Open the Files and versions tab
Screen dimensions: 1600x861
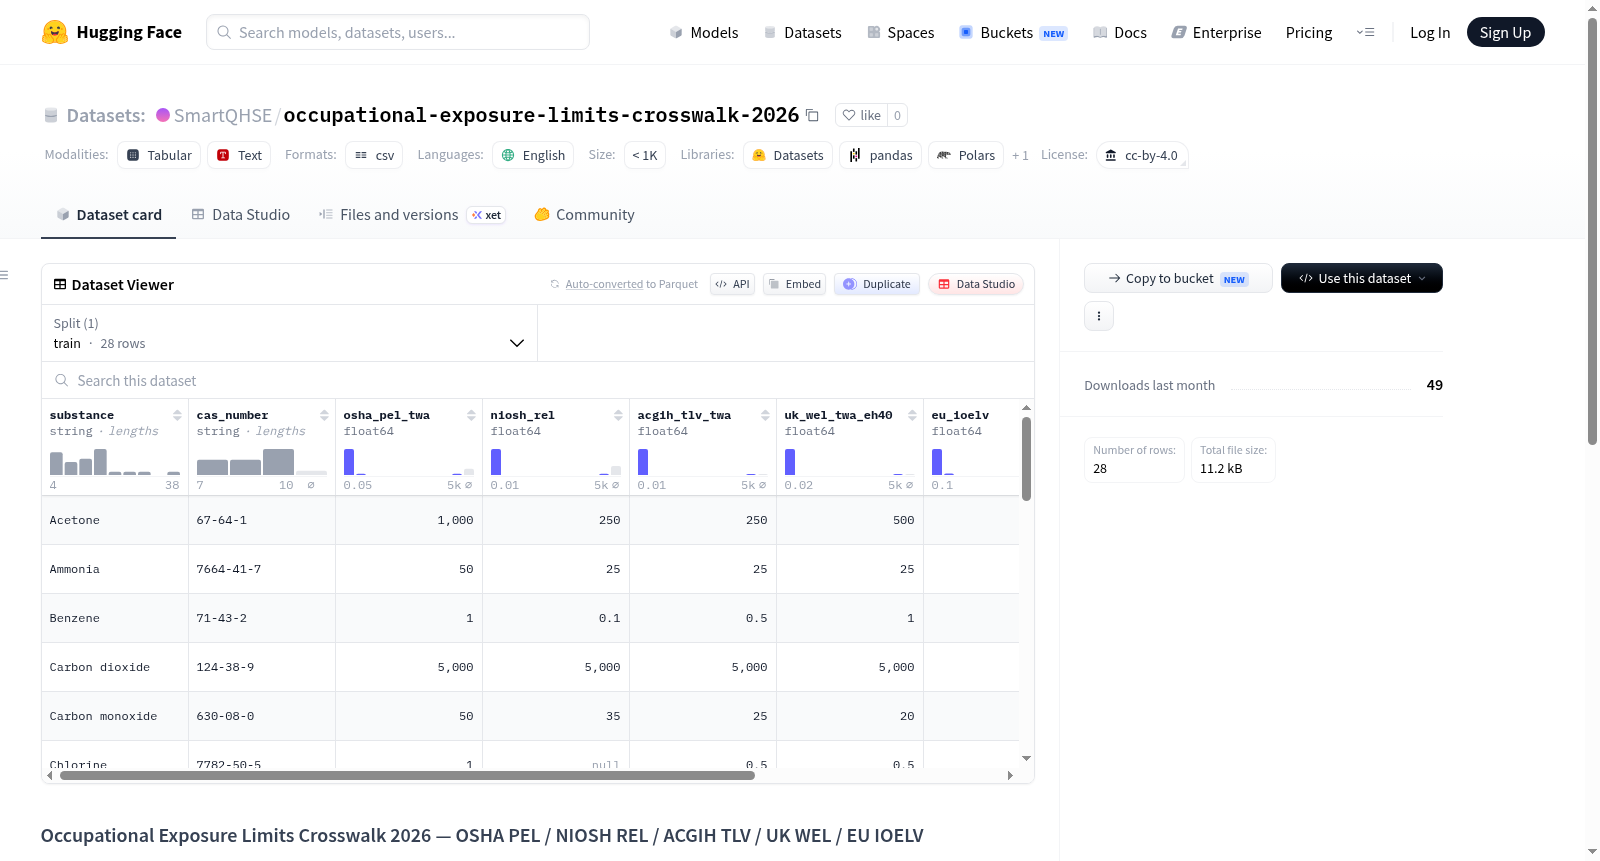tap(412, 215)
